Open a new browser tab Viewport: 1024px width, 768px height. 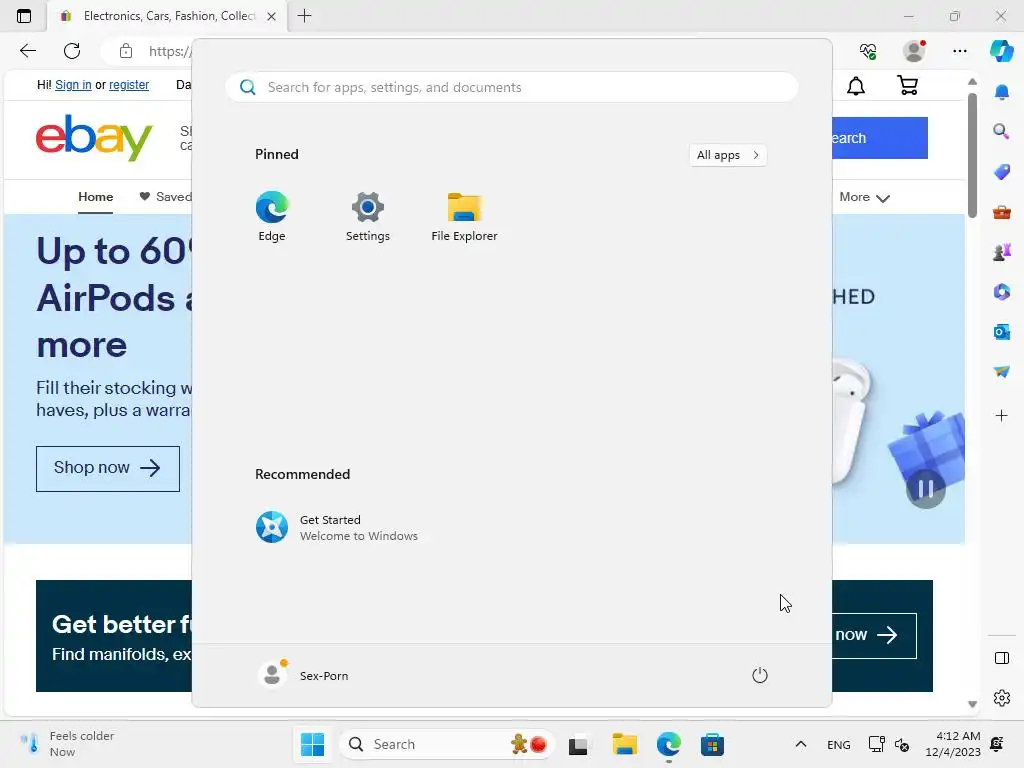tap(304, 16)
